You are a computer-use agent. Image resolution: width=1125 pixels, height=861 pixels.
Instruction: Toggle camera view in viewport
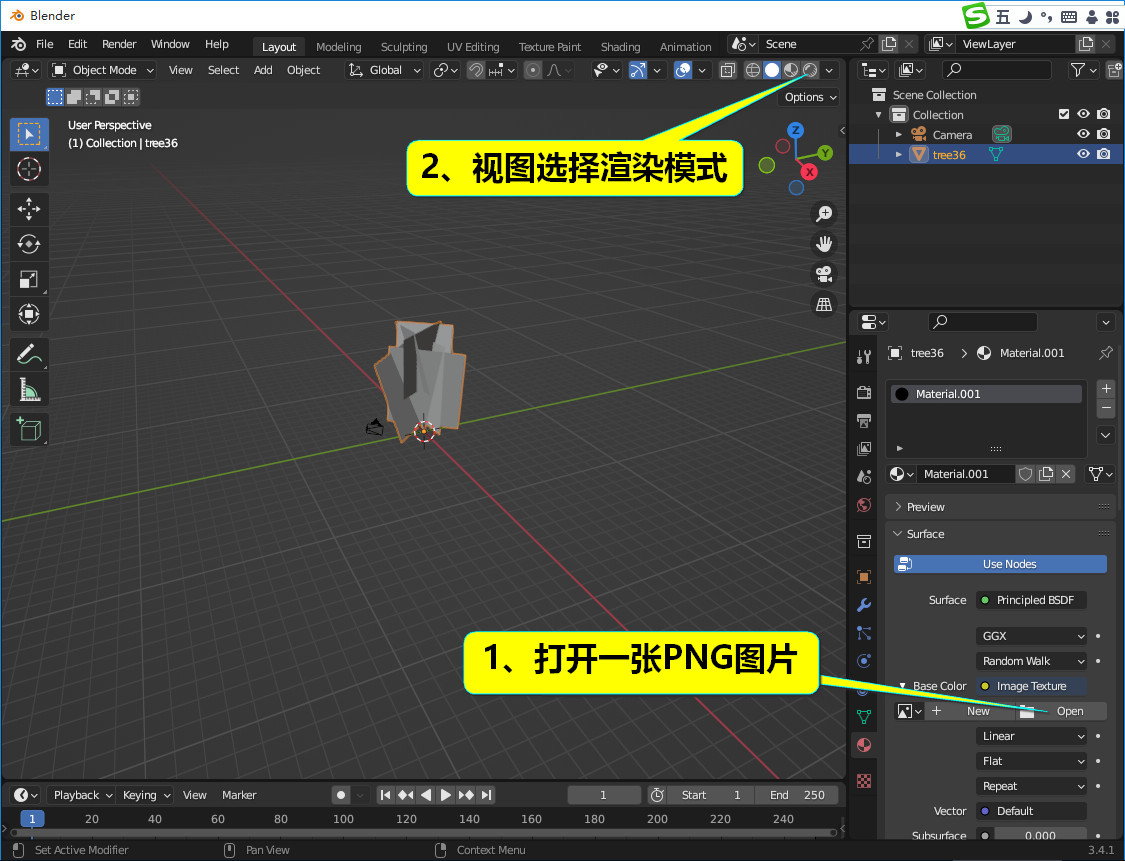coord(824,274)
